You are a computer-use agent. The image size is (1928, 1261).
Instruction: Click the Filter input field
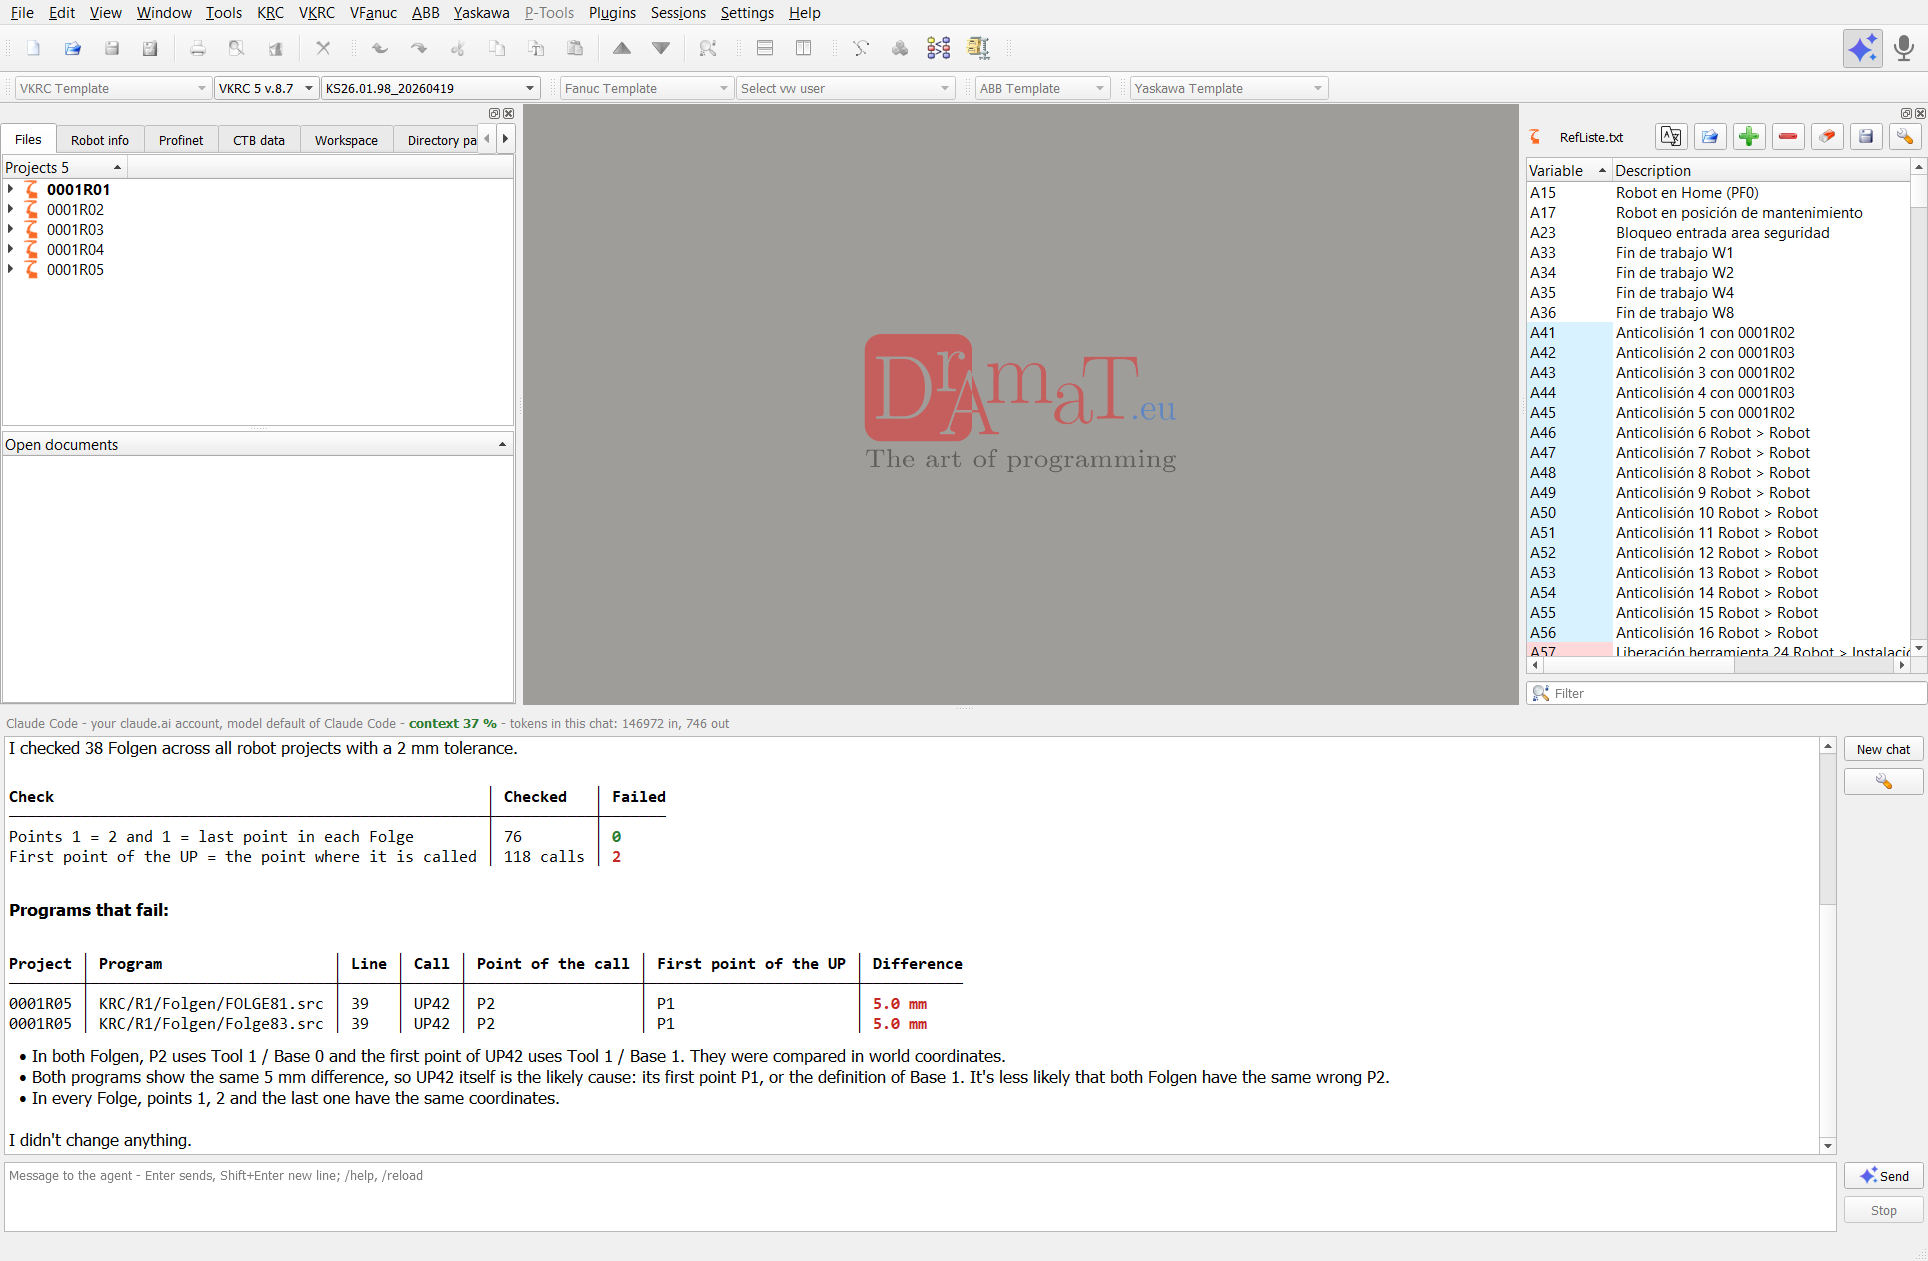(1726, 693)
